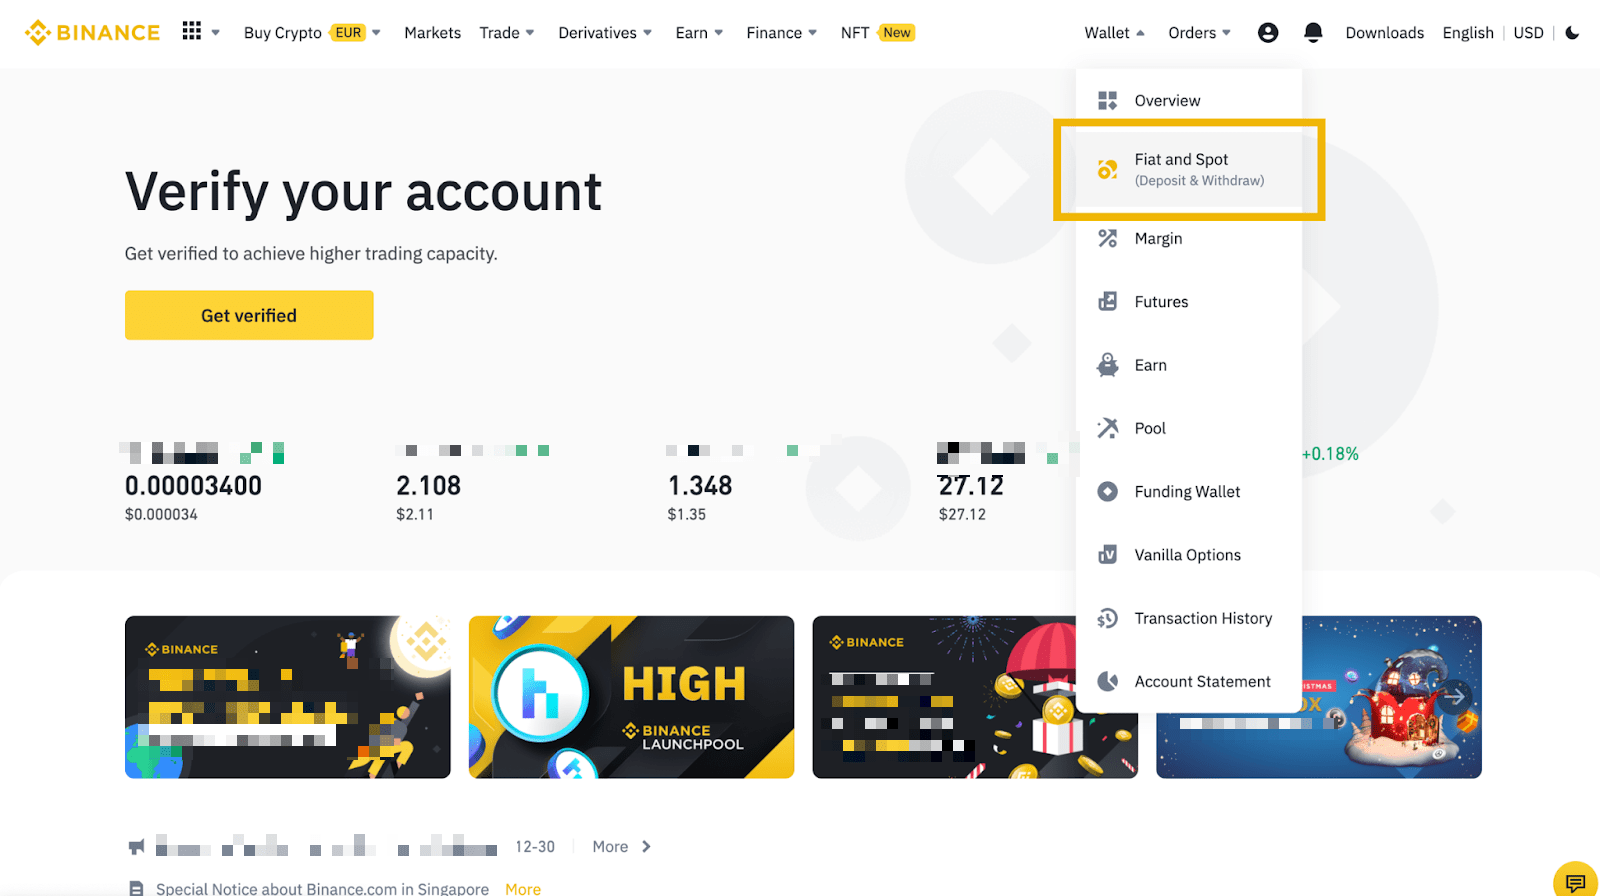Click the Binance logo
Image resolution: width=1600 pixels, height=896 pixels.
coord(92,33)
